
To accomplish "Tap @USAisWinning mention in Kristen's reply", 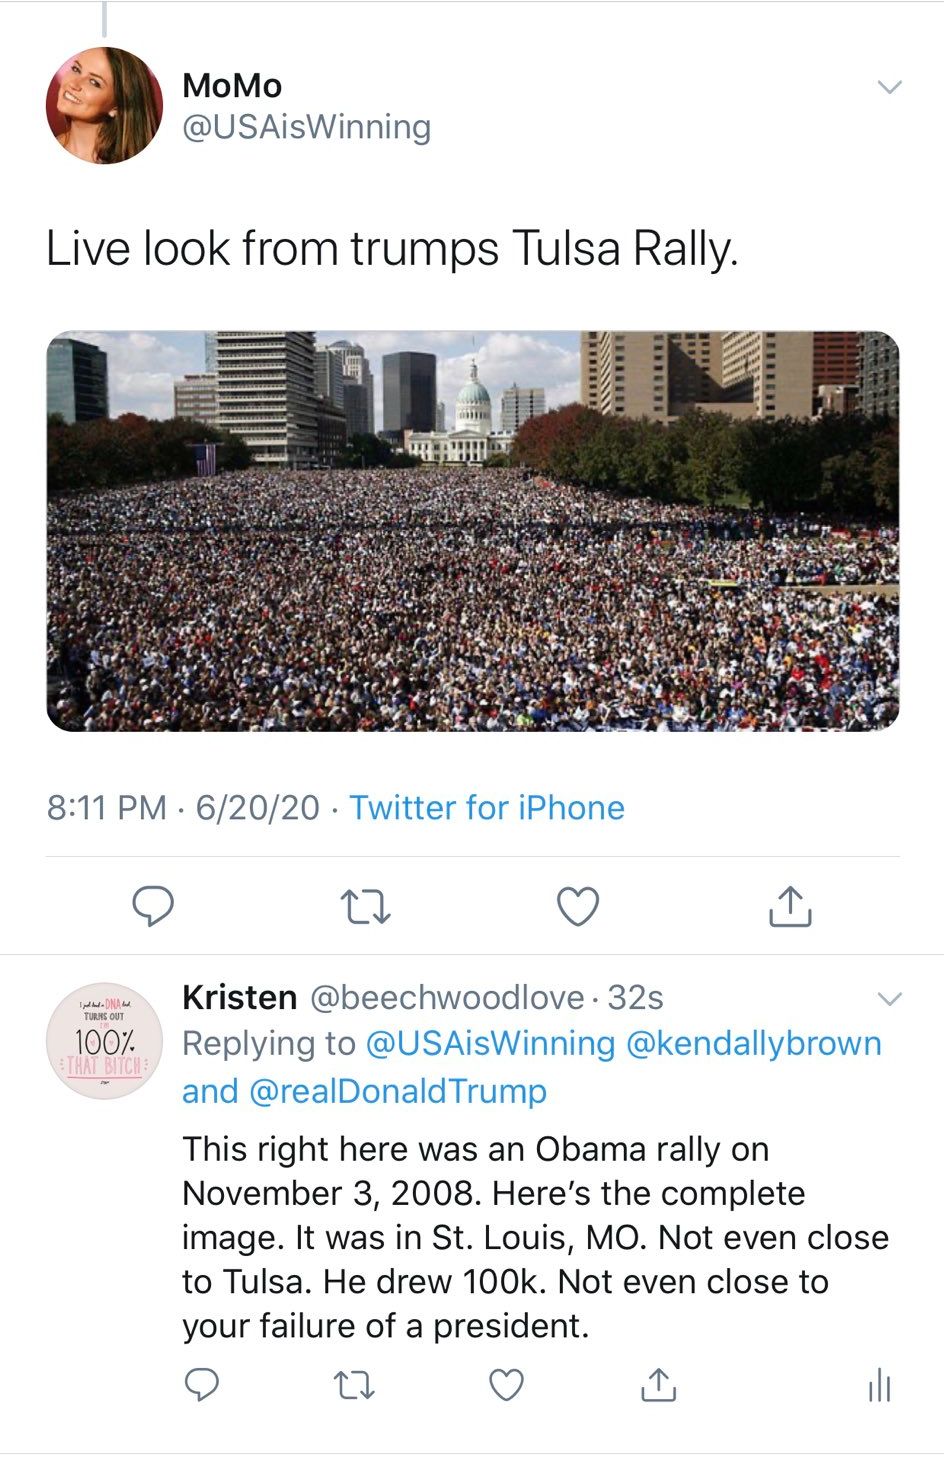I will point(490,1043).
